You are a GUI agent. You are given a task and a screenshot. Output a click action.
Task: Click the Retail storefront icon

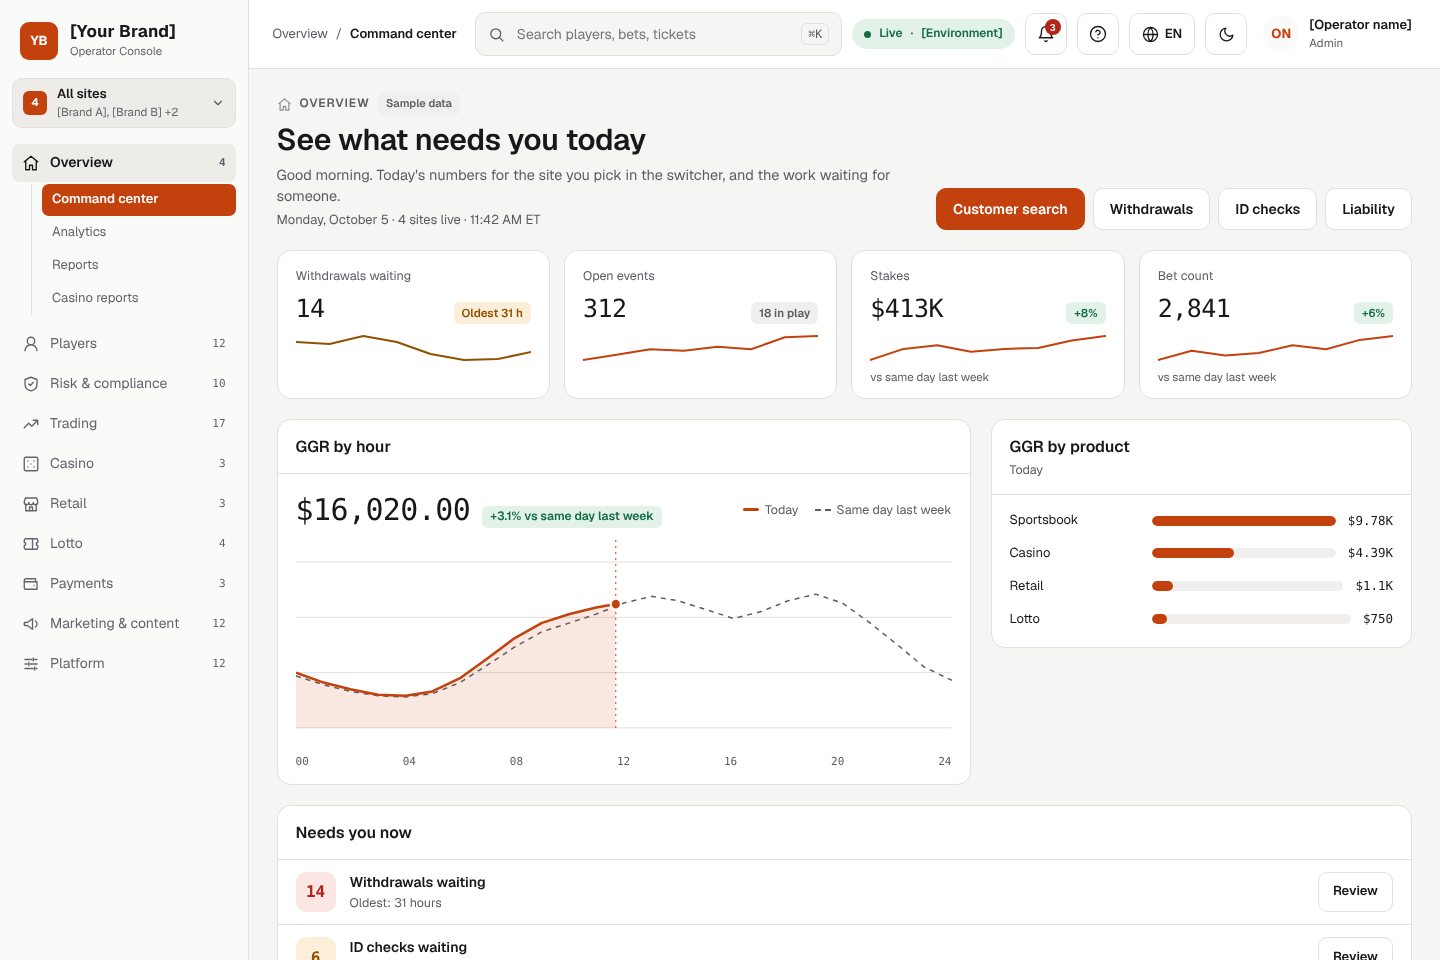click(31, 503)
